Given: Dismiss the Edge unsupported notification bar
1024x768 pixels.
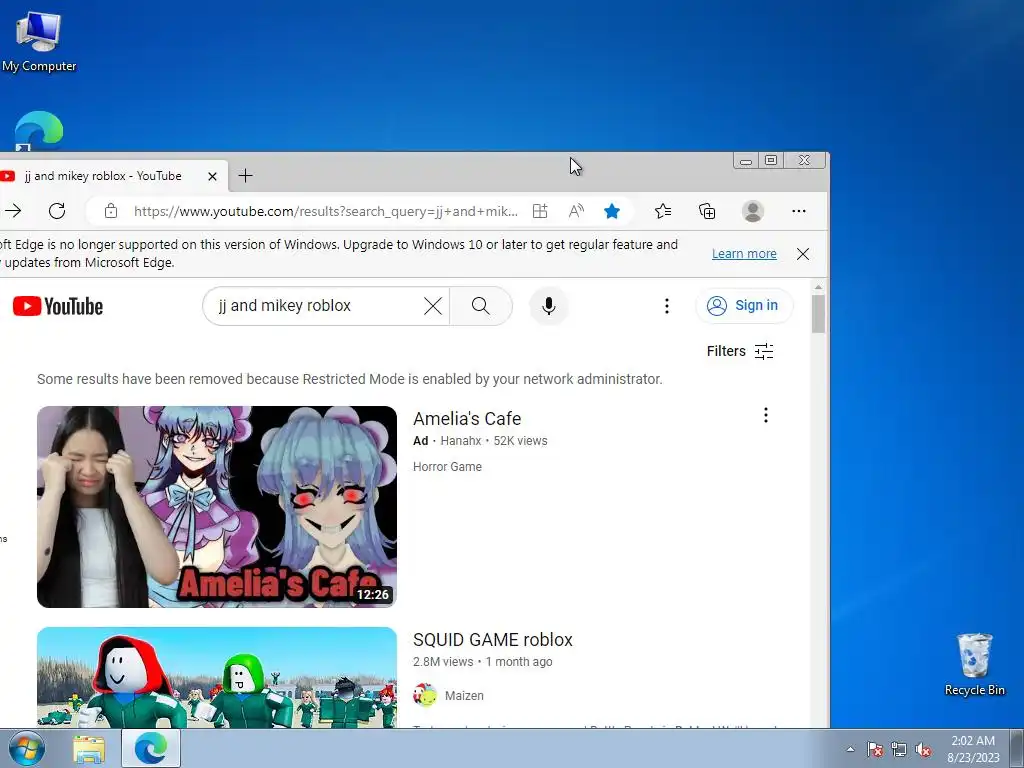Looking at the screenshot, I should 803,254.
